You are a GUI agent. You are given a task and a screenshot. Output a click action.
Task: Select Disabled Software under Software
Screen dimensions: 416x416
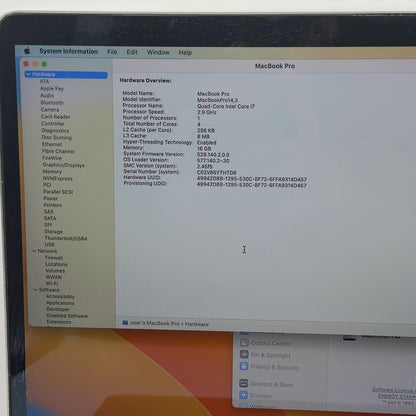pos(67,315)
